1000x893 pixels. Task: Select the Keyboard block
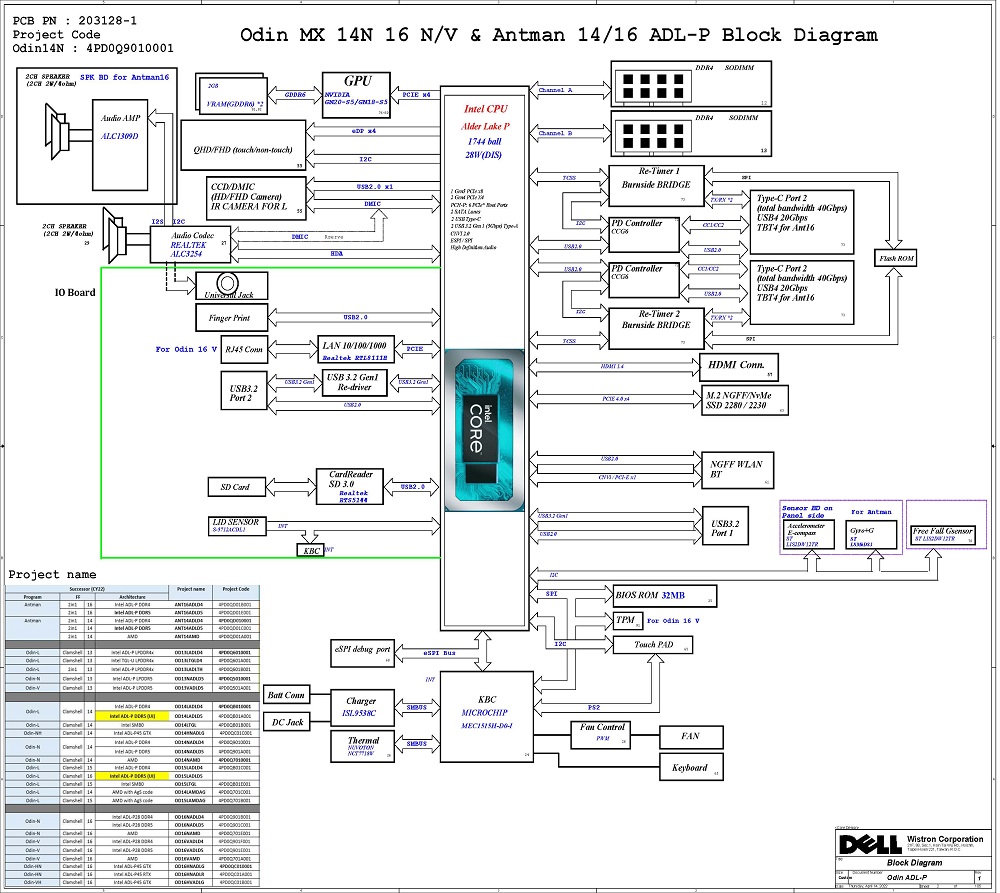691,767
